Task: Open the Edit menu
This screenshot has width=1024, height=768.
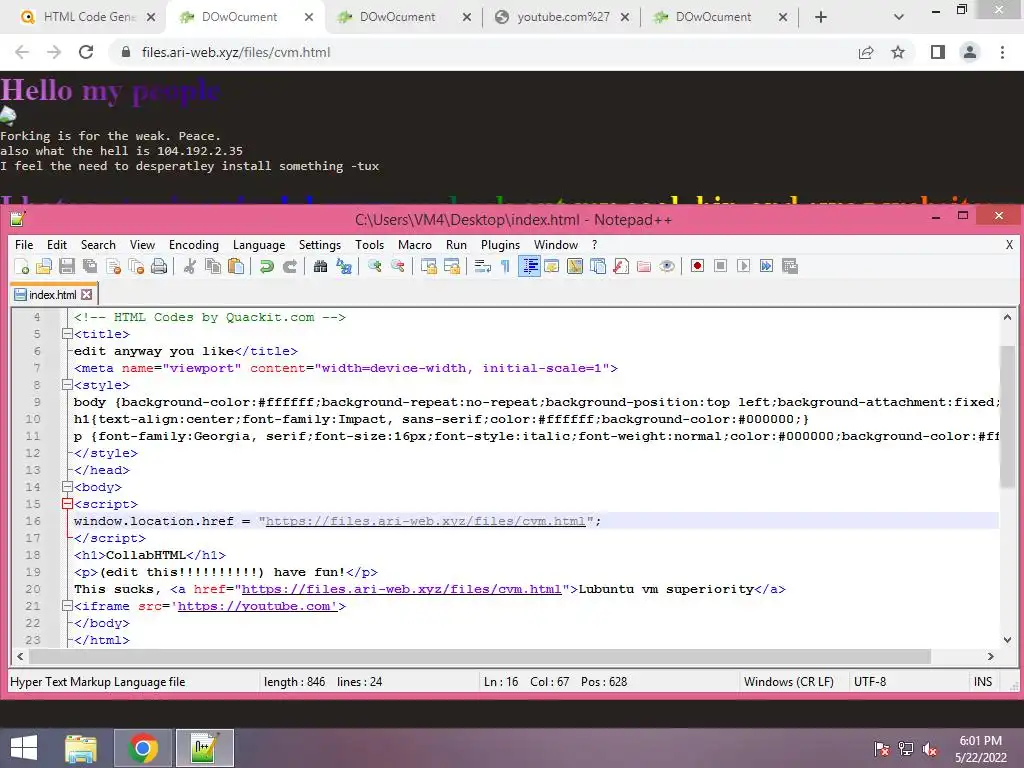Action: 57,245
